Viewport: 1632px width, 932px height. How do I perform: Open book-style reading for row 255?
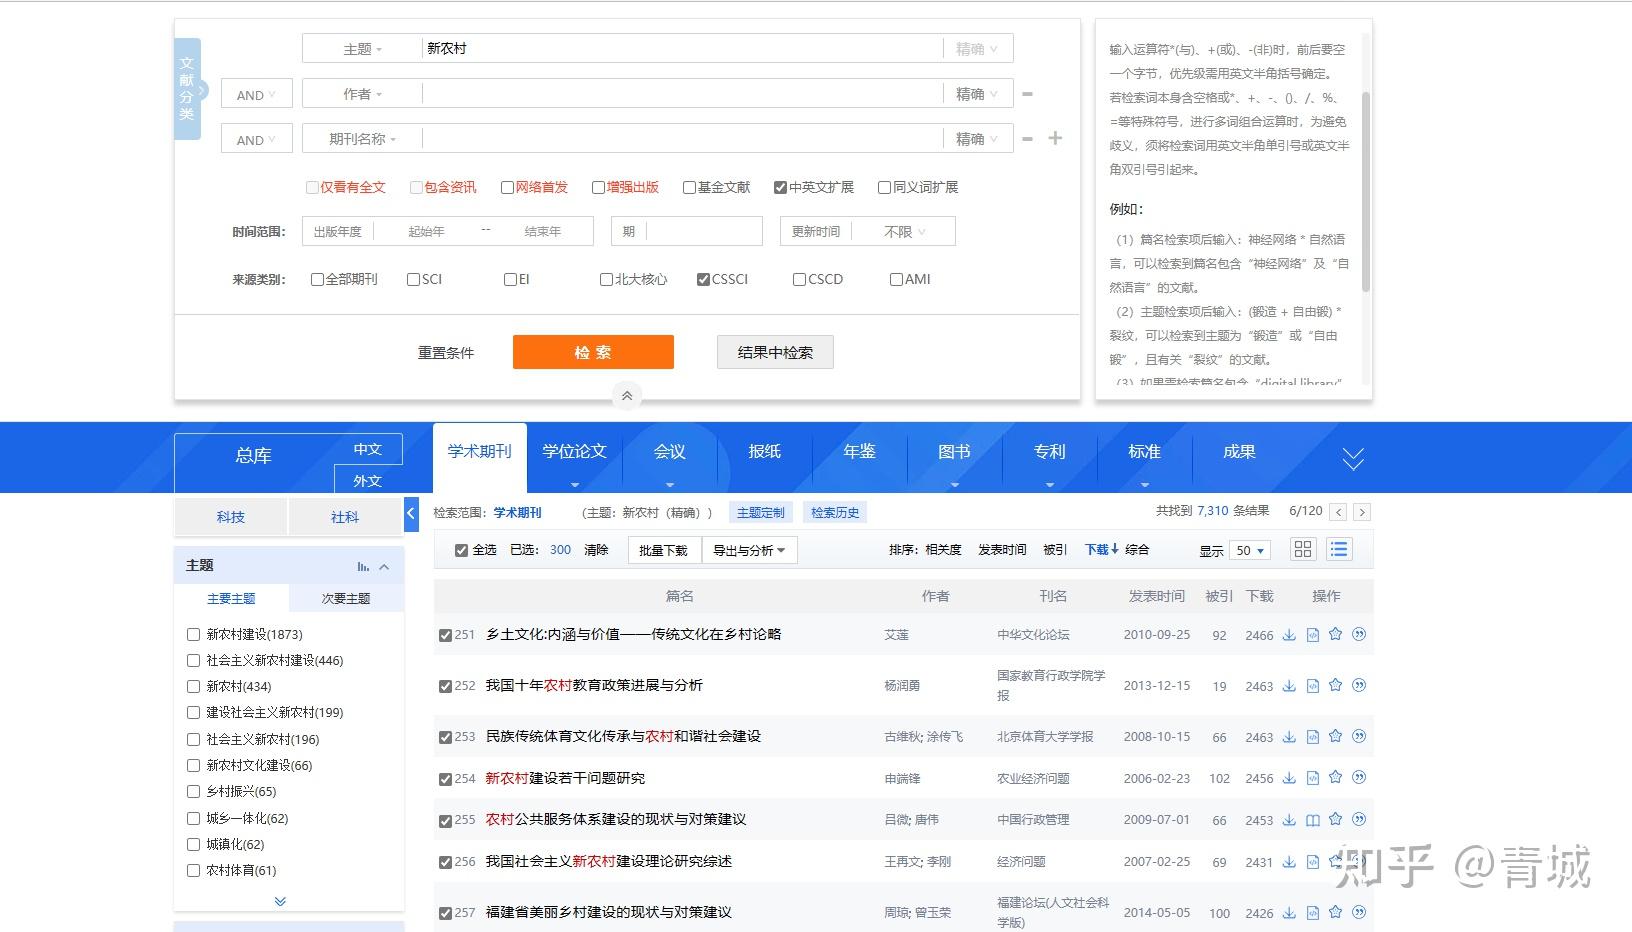[1313, 820]
